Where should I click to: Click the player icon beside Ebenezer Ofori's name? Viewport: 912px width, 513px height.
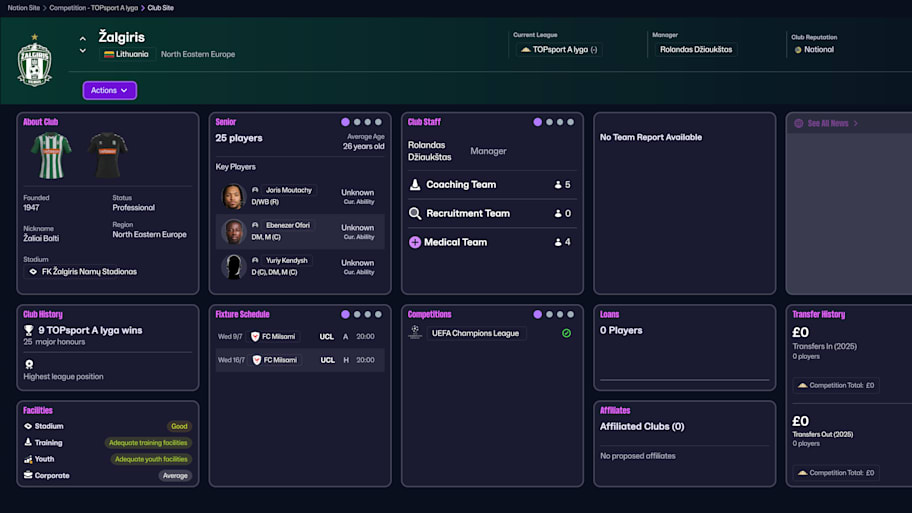[255, 225]
